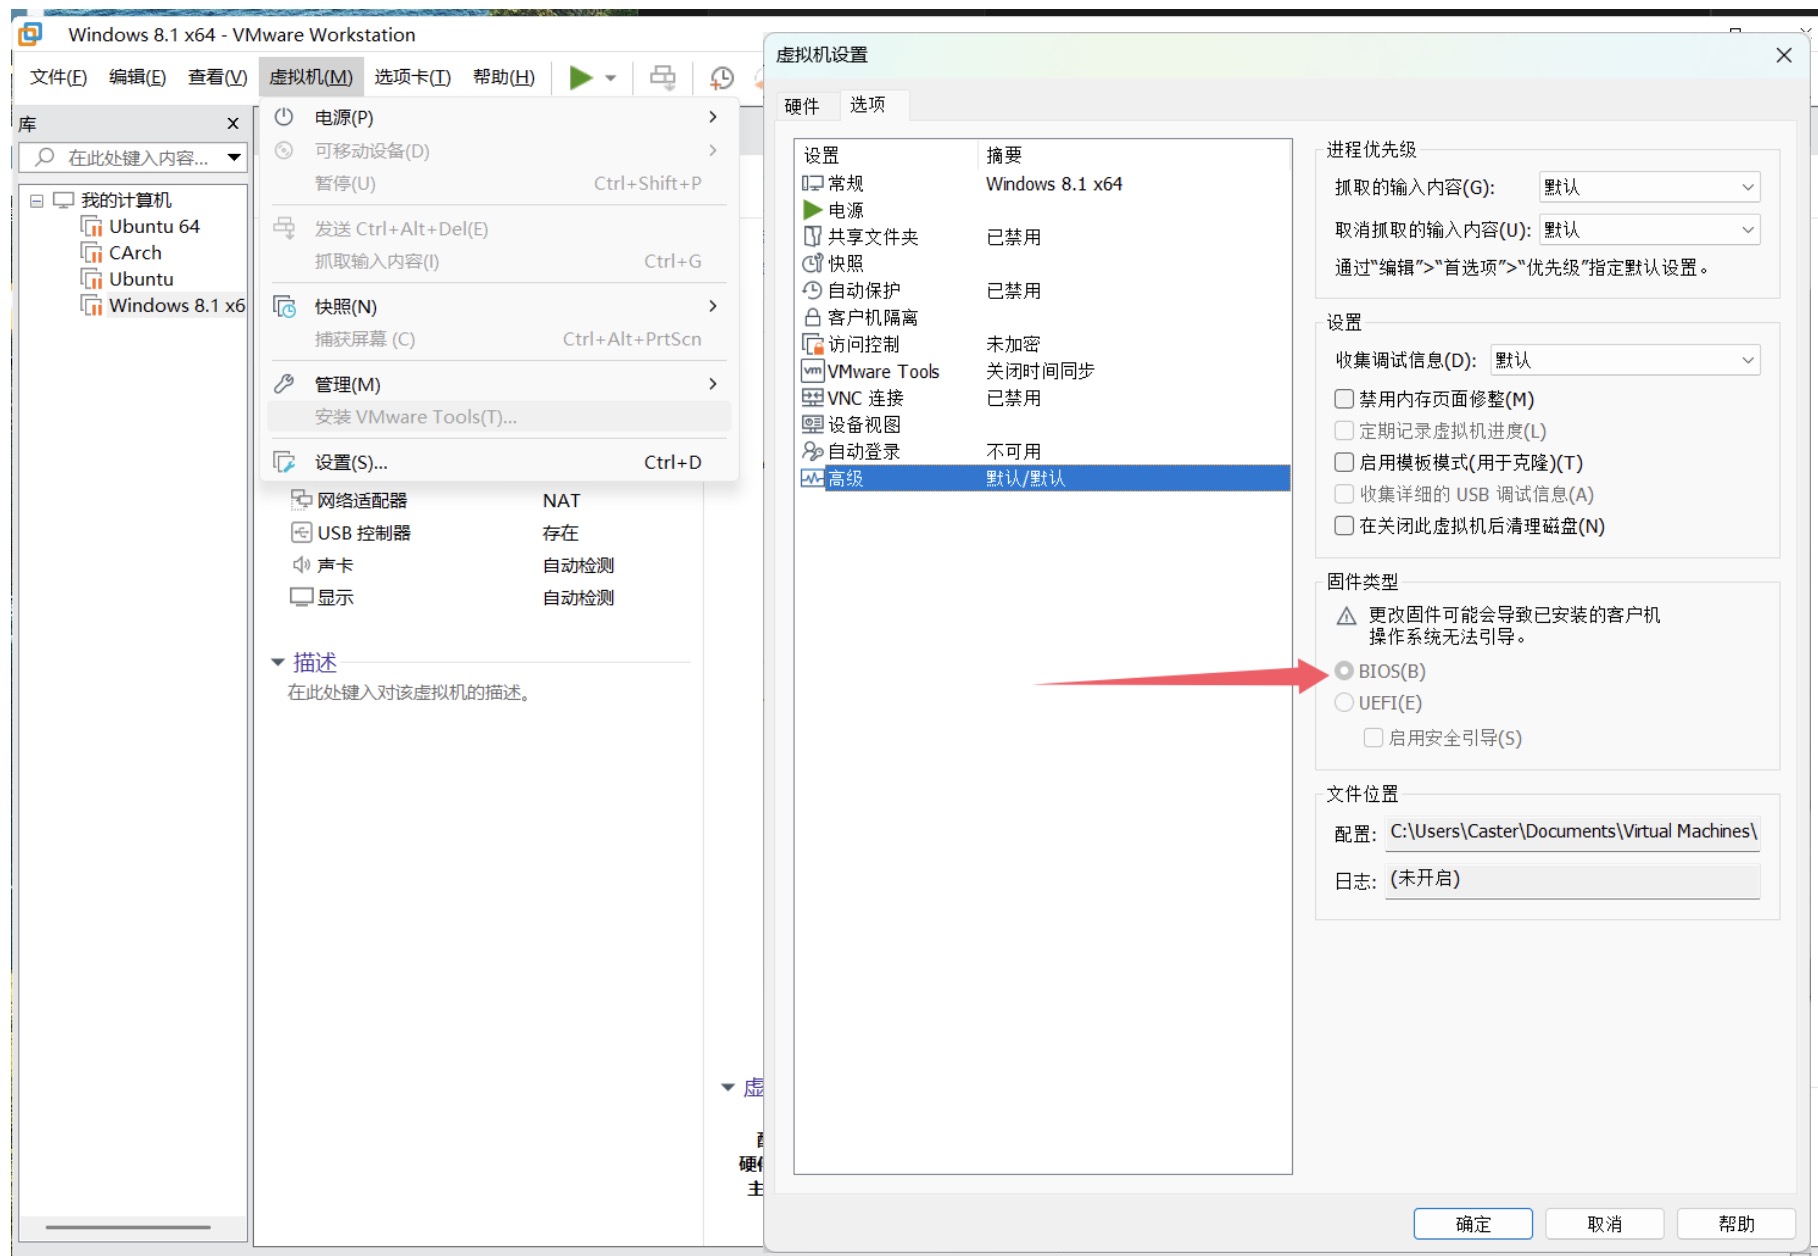The image size is (1818, 1256).
Task: Click the send Ctrl+Alt+Del toolbar icon
Action: 663,77
